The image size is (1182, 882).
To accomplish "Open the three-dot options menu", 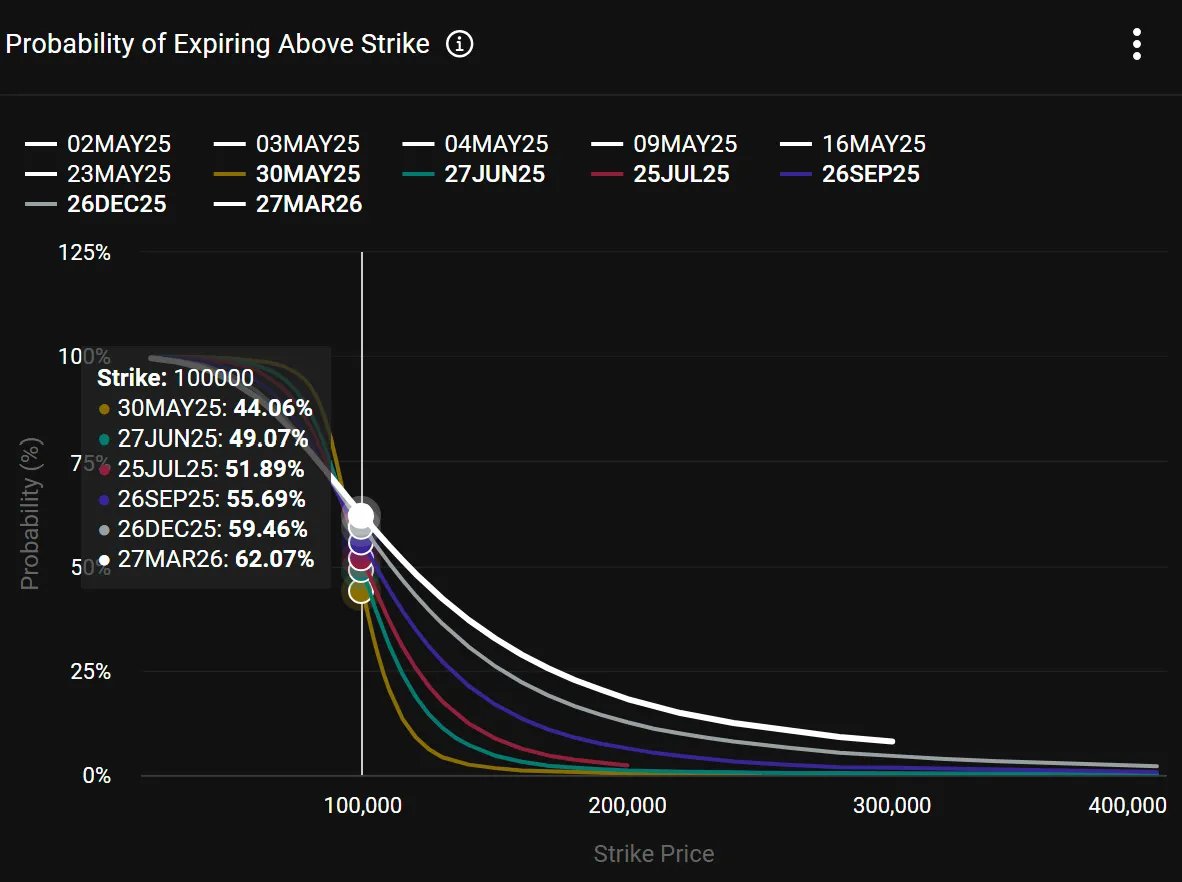I will [x=1136, y=45].
